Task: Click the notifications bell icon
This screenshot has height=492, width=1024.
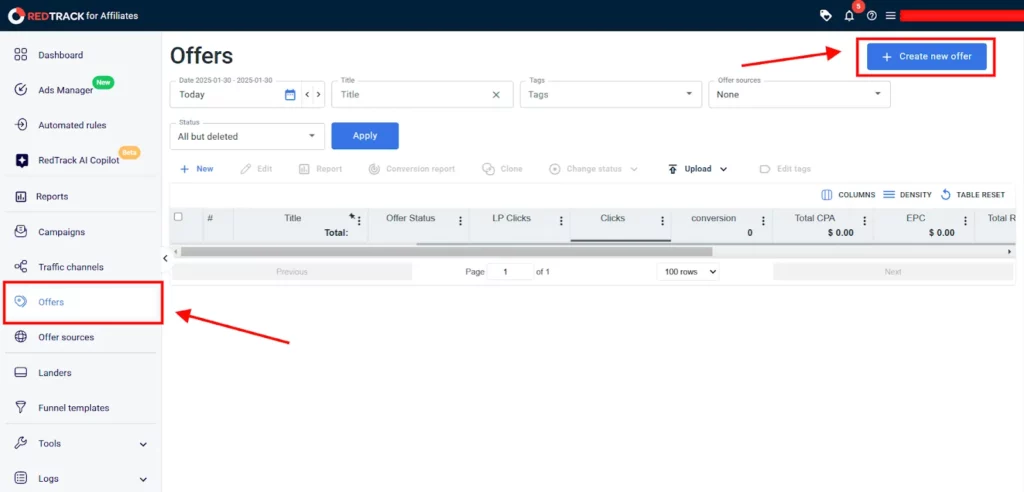Action: coord(849,16)
